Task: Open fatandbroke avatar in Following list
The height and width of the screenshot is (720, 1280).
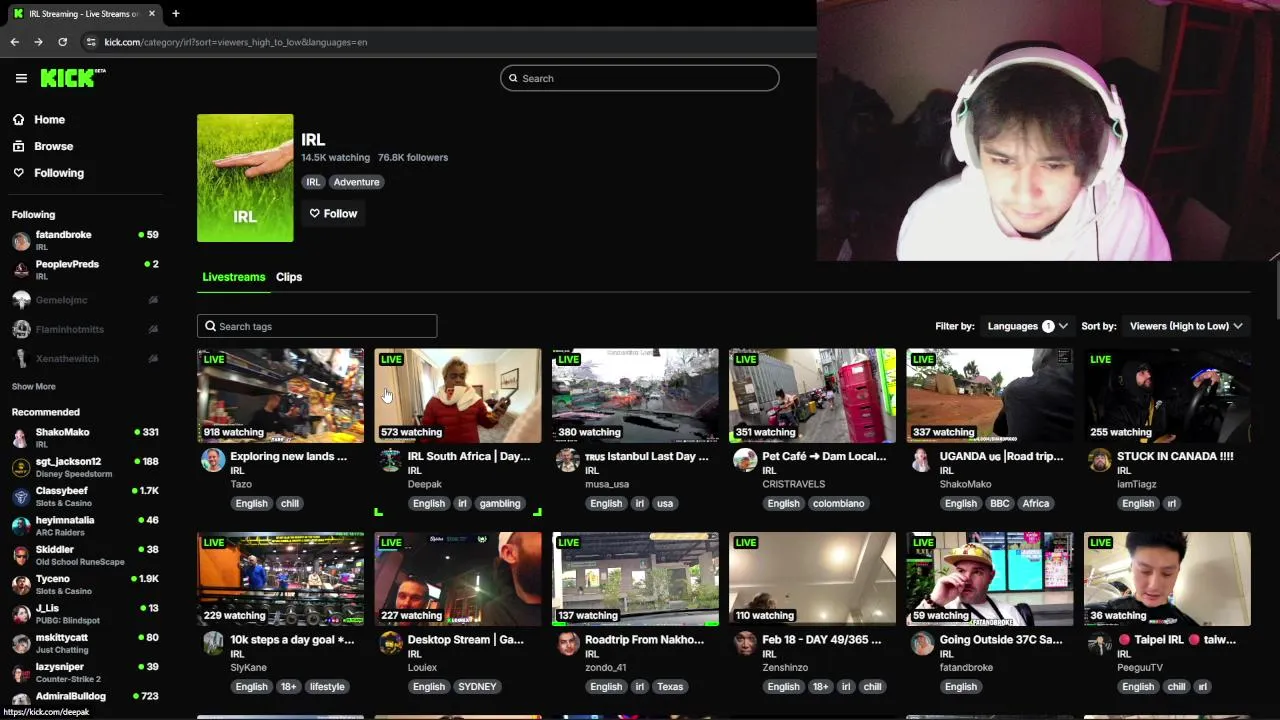Action: click(21, 241)
